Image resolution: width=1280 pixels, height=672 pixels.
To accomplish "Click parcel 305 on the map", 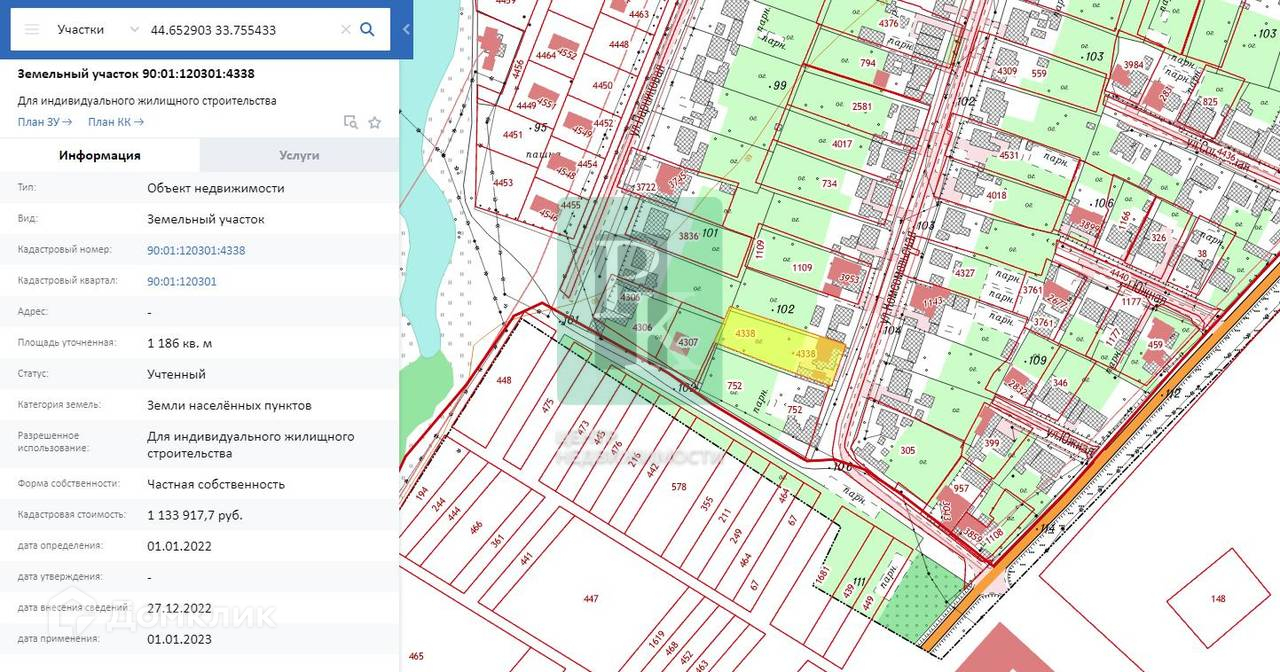I will pyautogui.click(x=908, y=451).
